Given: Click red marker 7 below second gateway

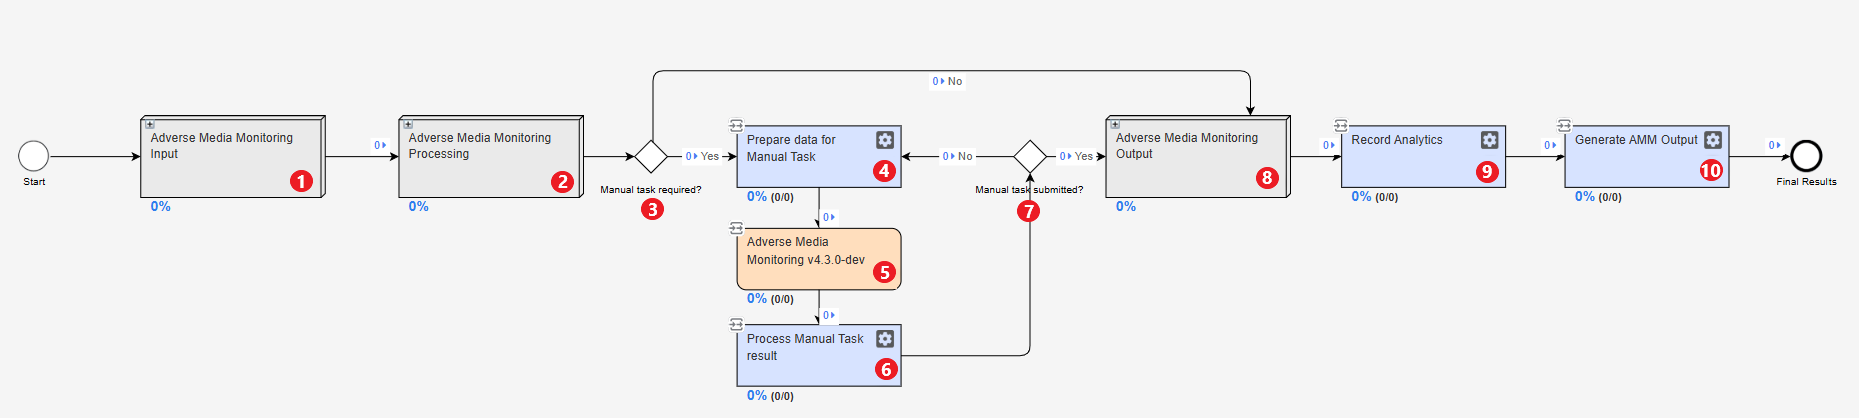Looking at the screenshot, I should tap(1028, 211).
